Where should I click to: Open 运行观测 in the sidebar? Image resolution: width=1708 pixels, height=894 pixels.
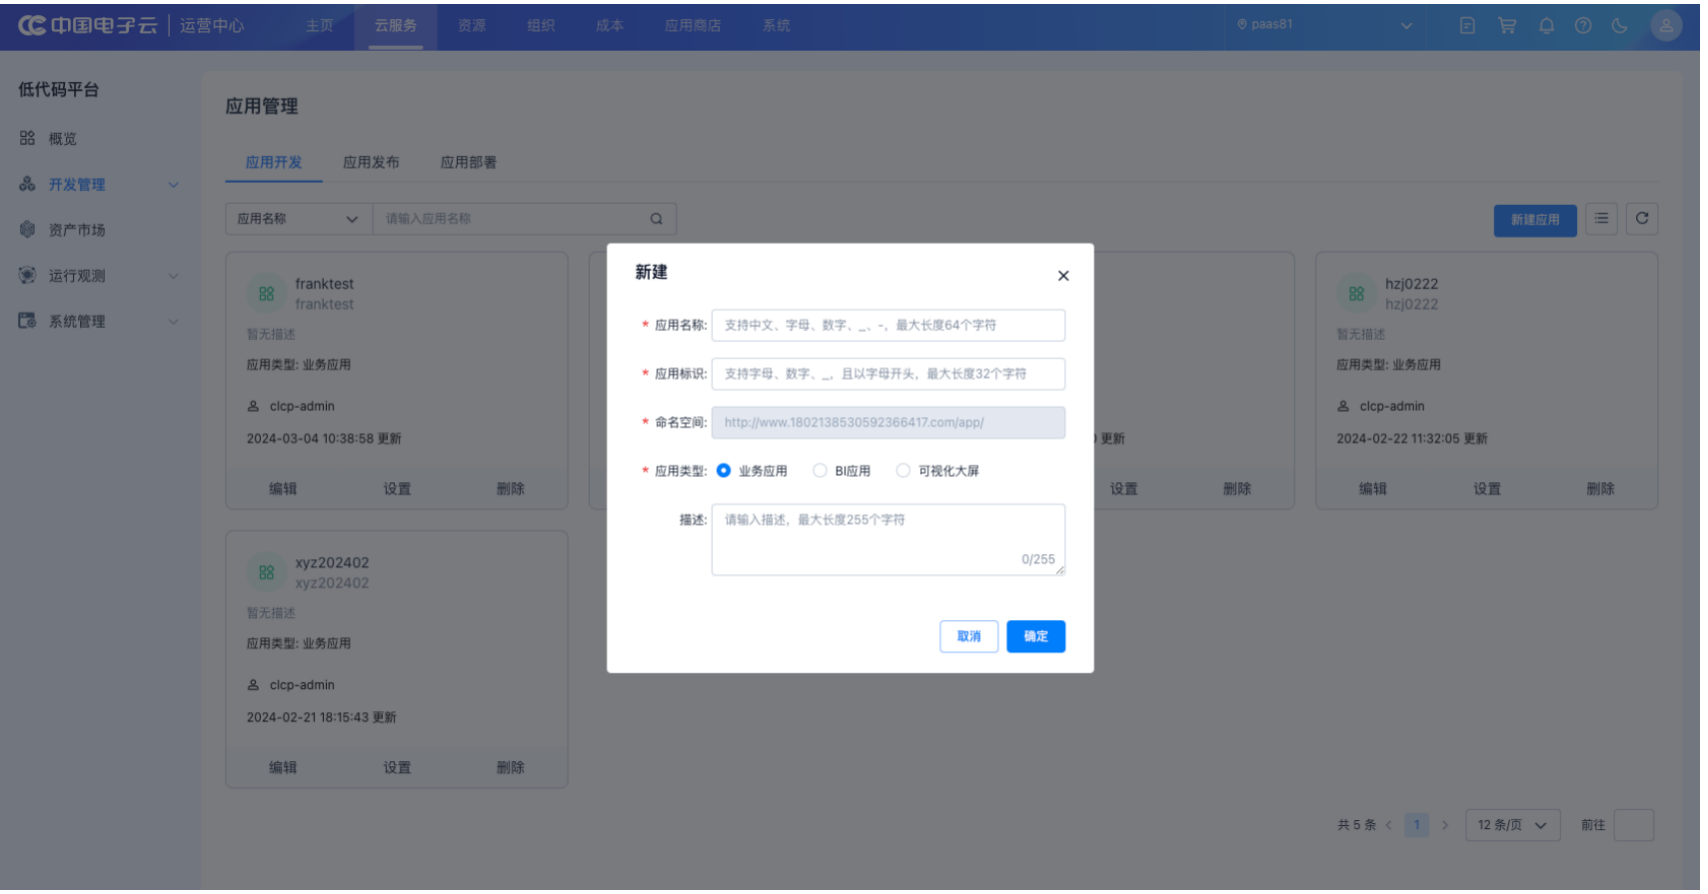coord(77,277)
